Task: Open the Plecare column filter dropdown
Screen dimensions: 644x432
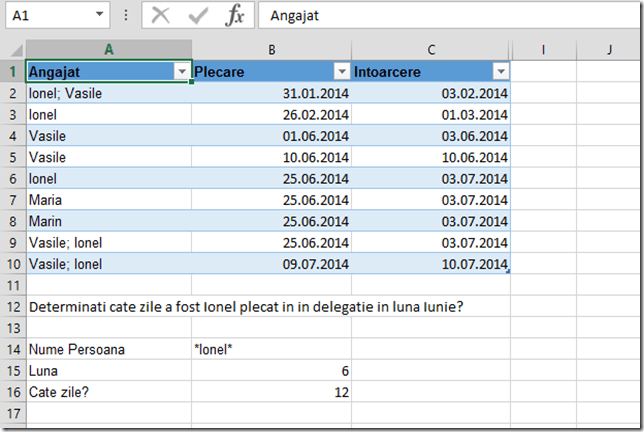Action: point(341,72)
